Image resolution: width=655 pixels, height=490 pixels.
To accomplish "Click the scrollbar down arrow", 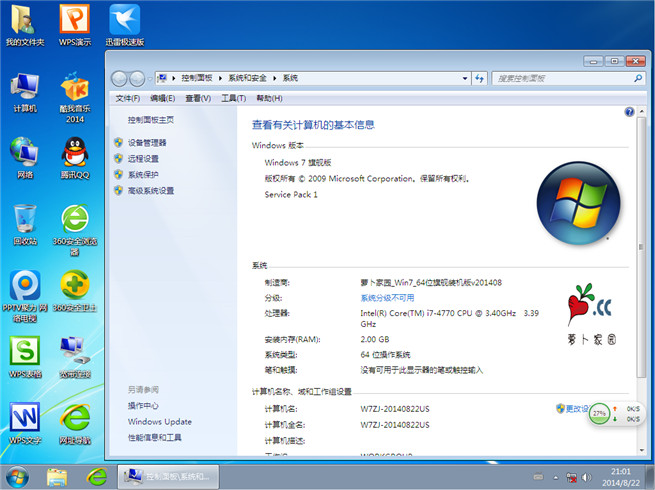I will coord(641,450).
